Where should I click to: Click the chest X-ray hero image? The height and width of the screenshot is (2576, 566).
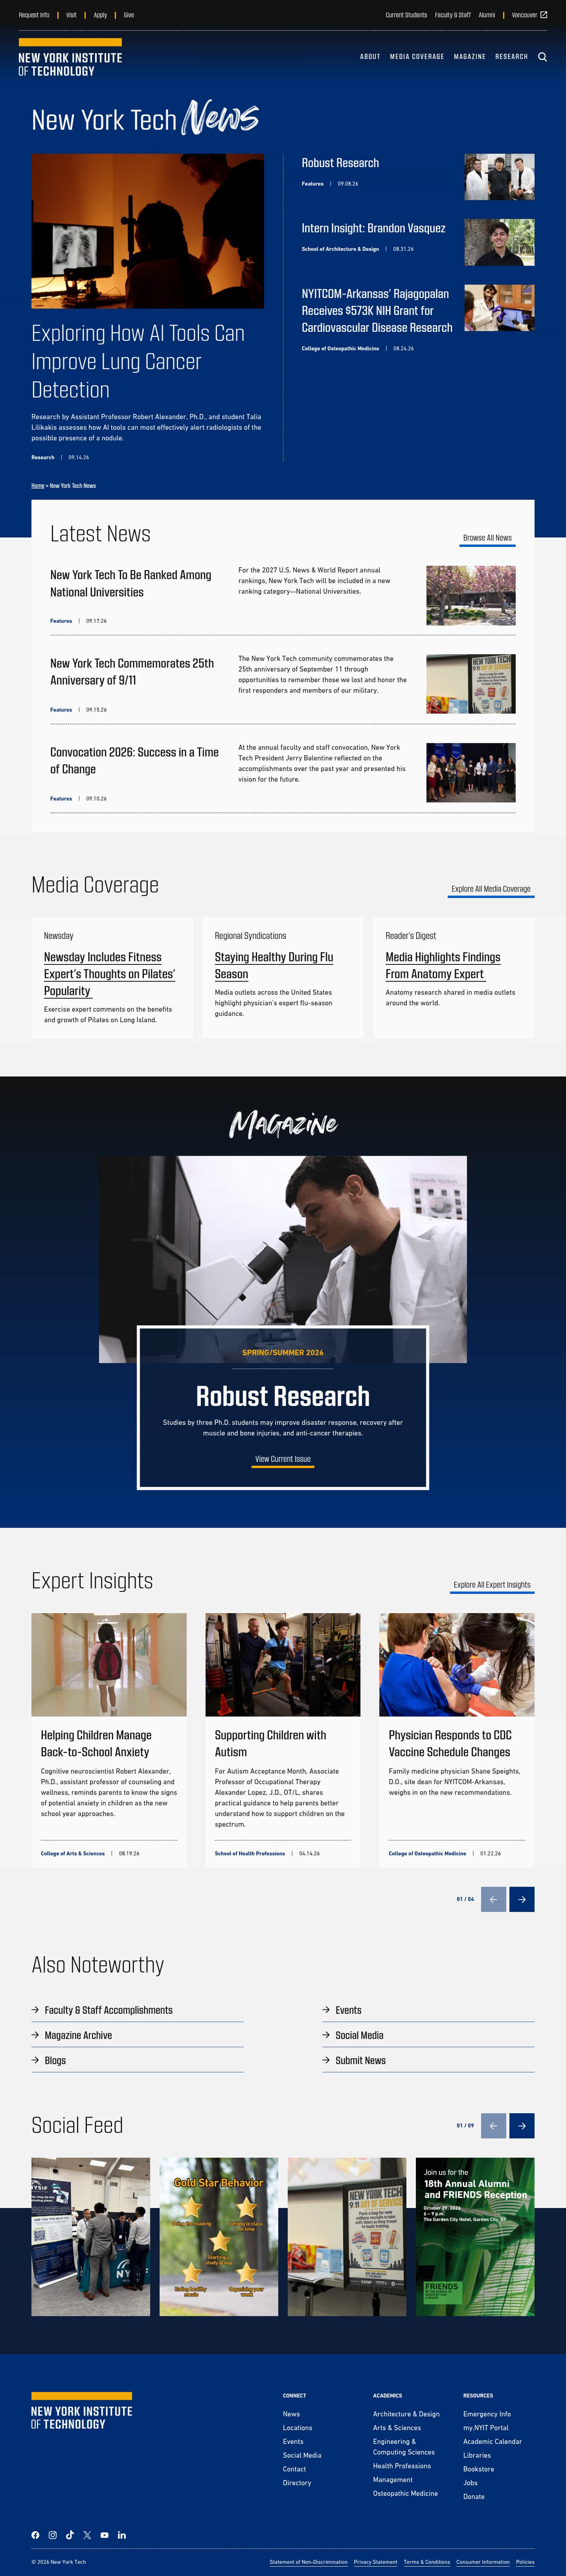pos(148,231)
